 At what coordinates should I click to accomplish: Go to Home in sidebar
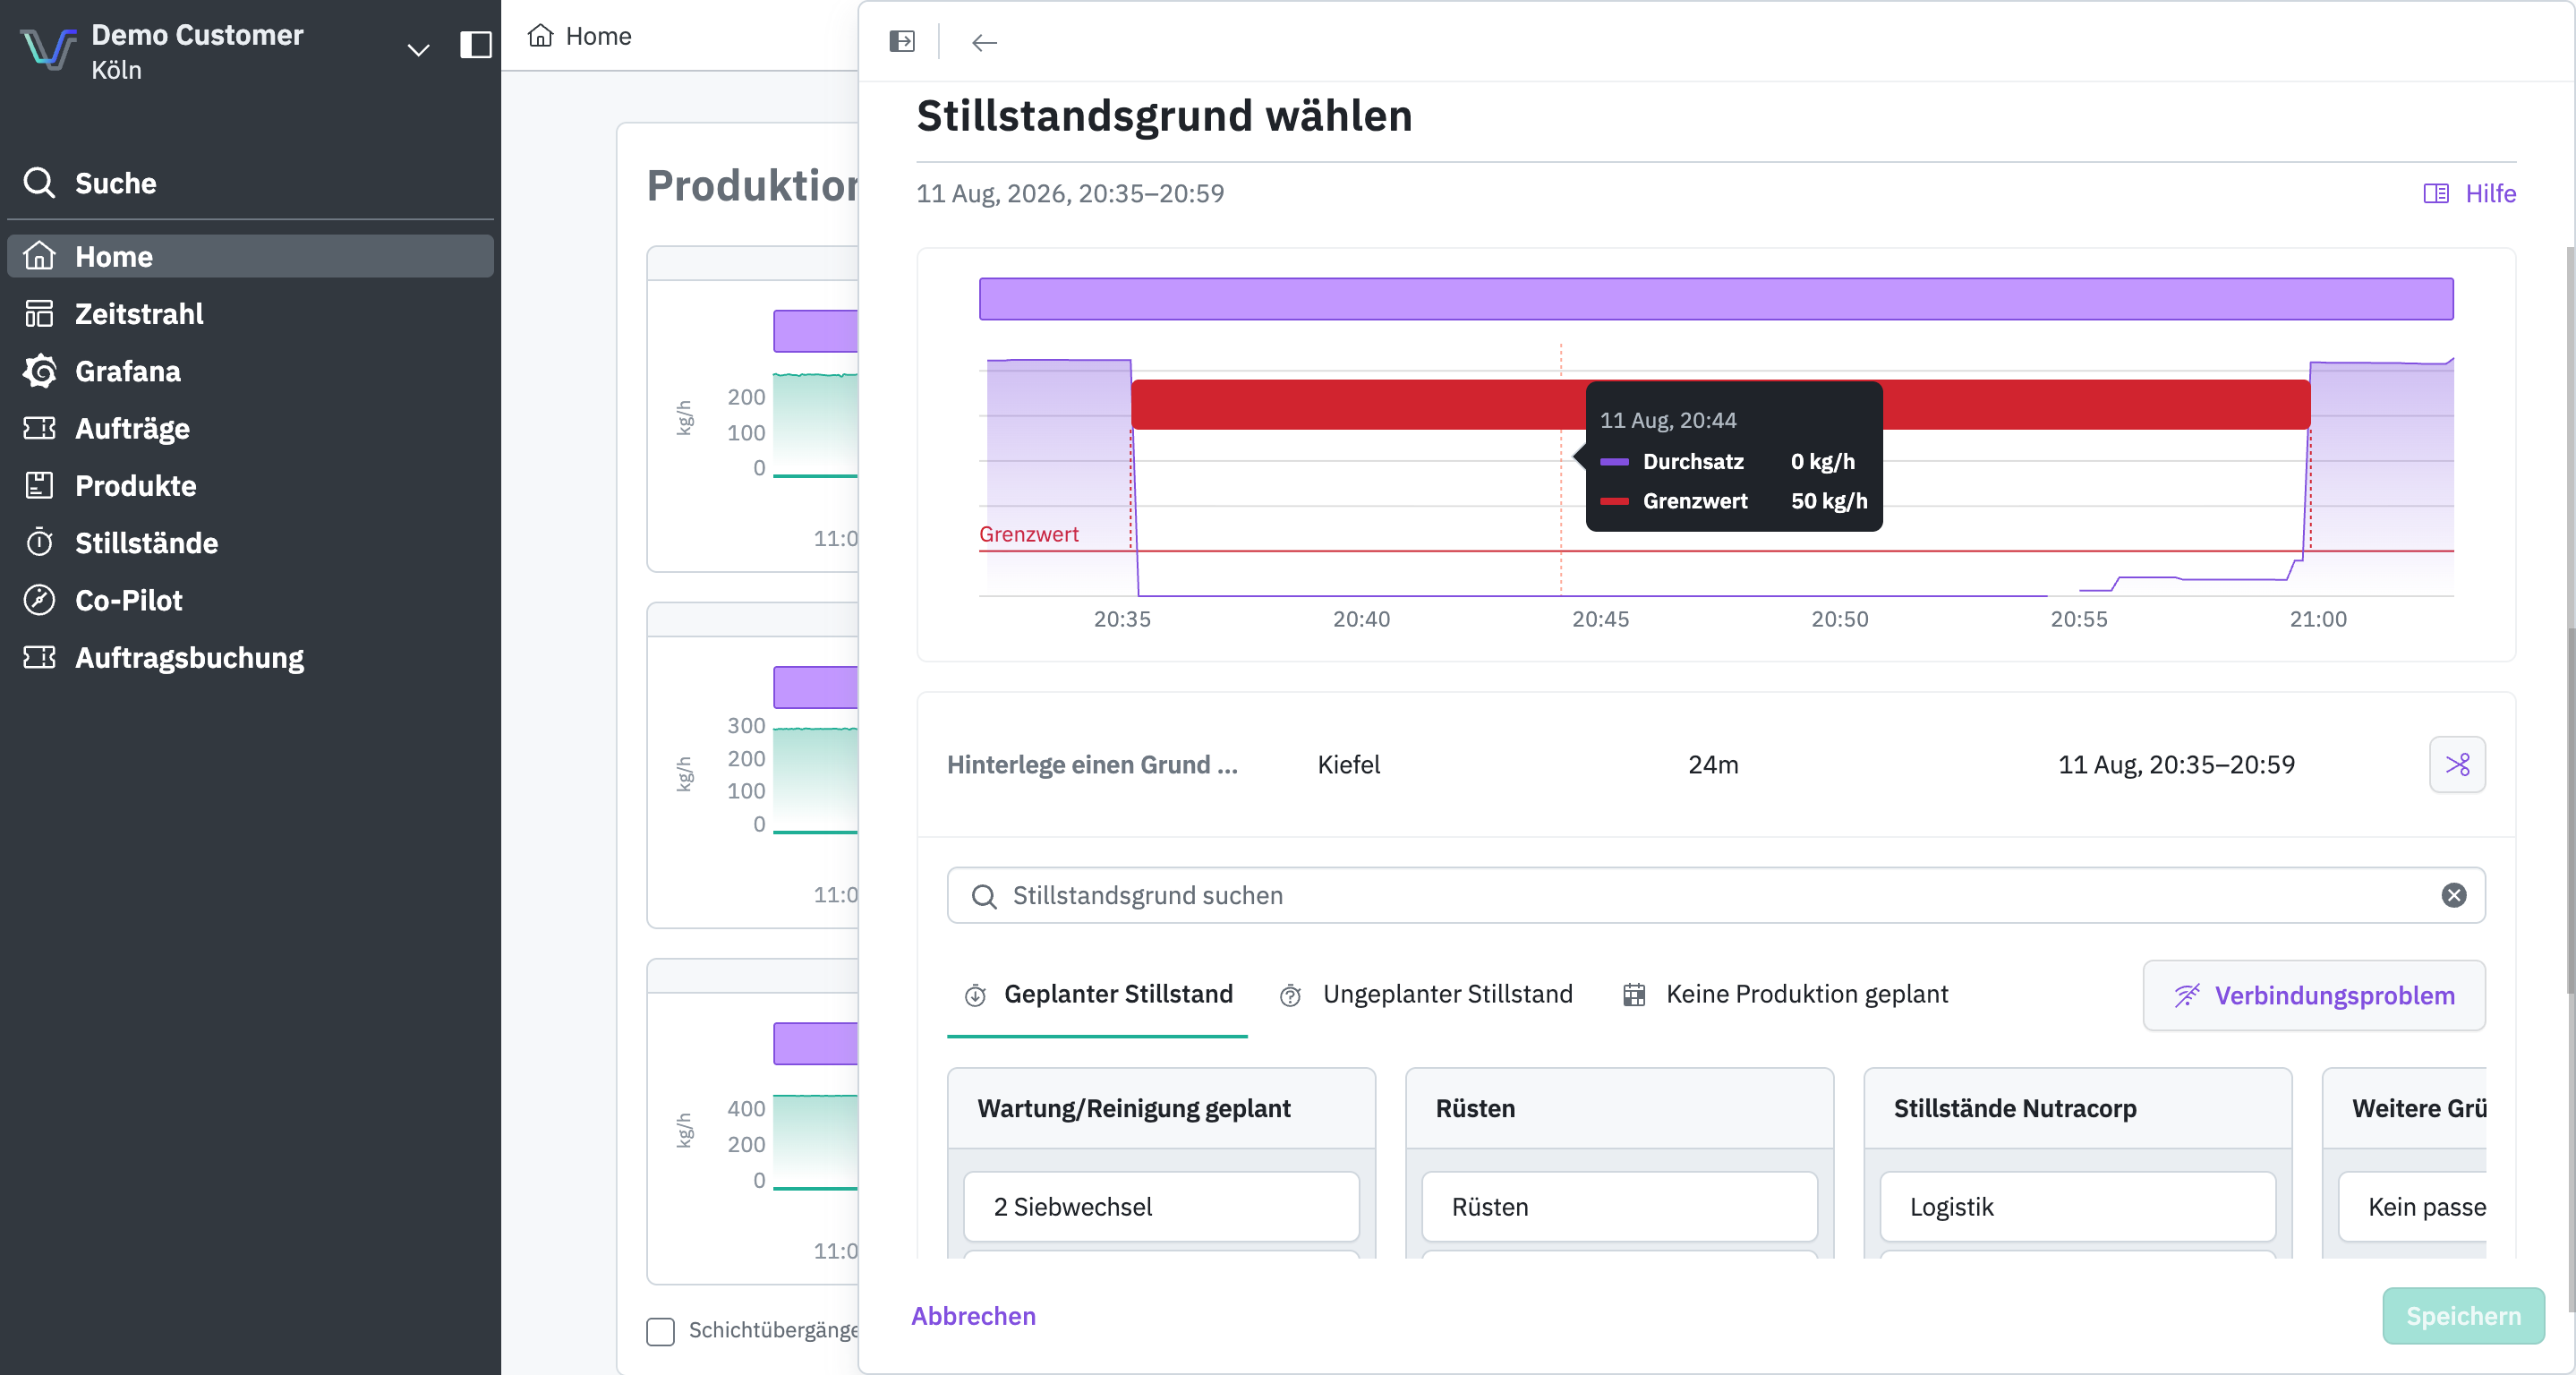coord(250,256)
